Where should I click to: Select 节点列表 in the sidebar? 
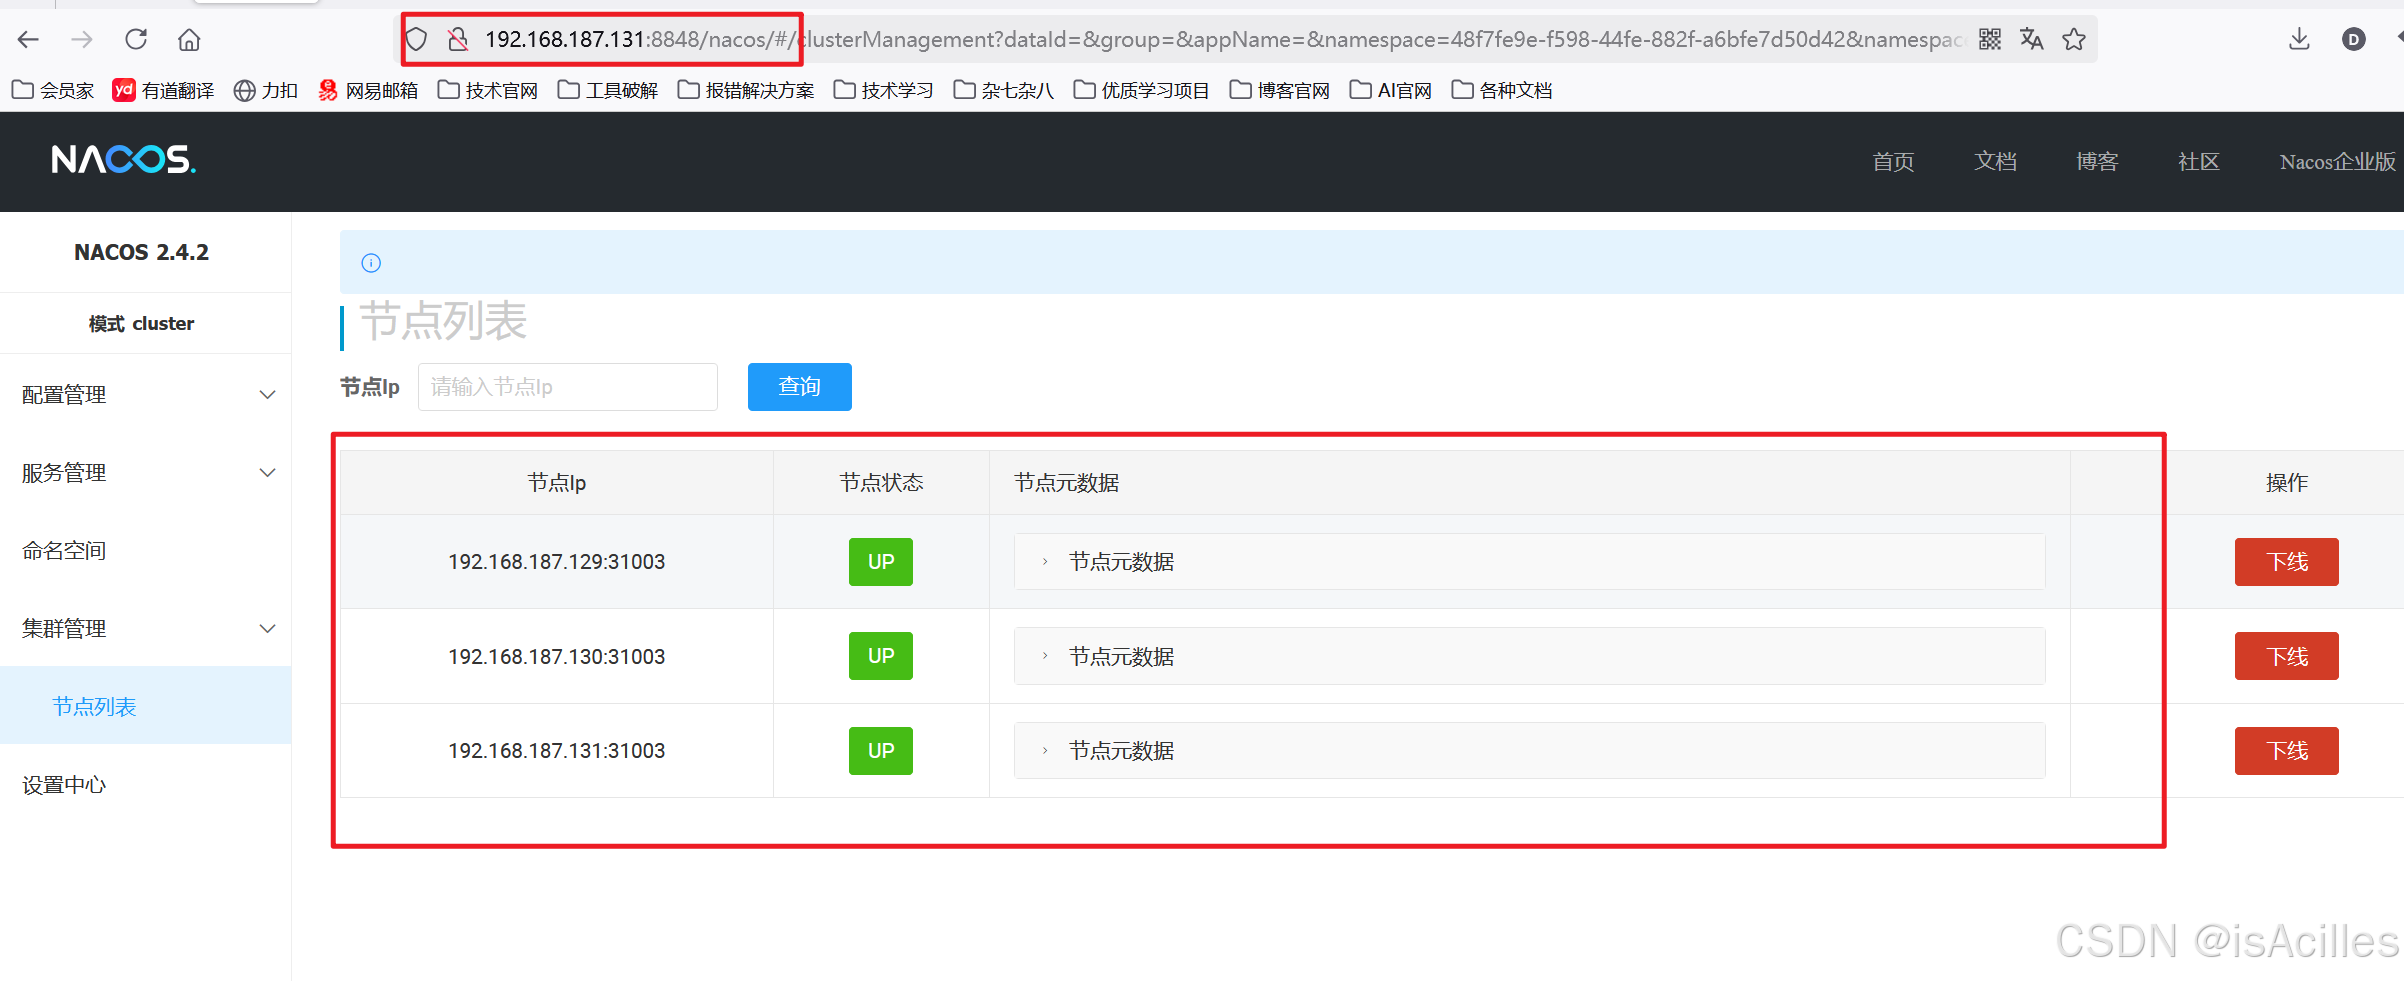146,707
